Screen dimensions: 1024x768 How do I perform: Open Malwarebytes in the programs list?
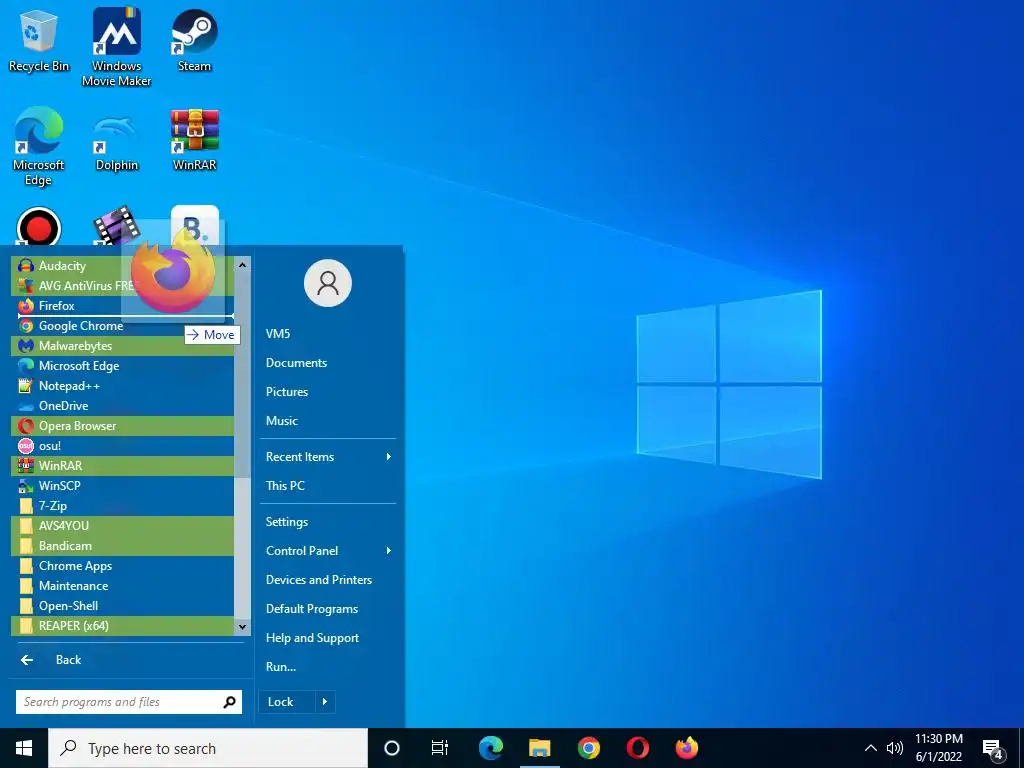pos(122,345)
